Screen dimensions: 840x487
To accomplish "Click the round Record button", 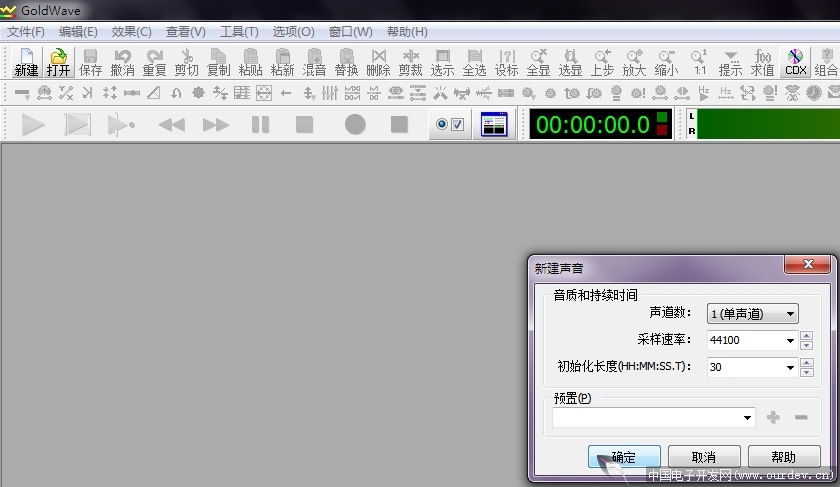I will tap(355, 125).
